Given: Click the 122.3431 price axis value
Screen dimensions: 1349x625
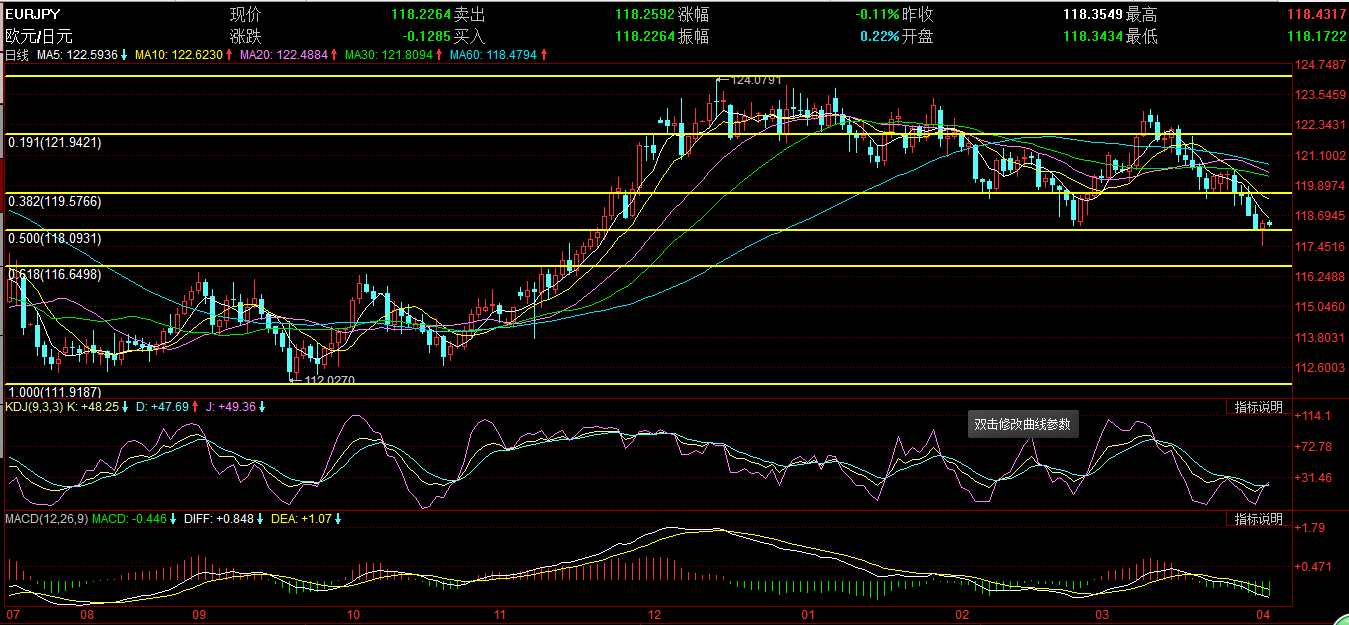Looking at the screenshot, I should [x=1318, y=125].
